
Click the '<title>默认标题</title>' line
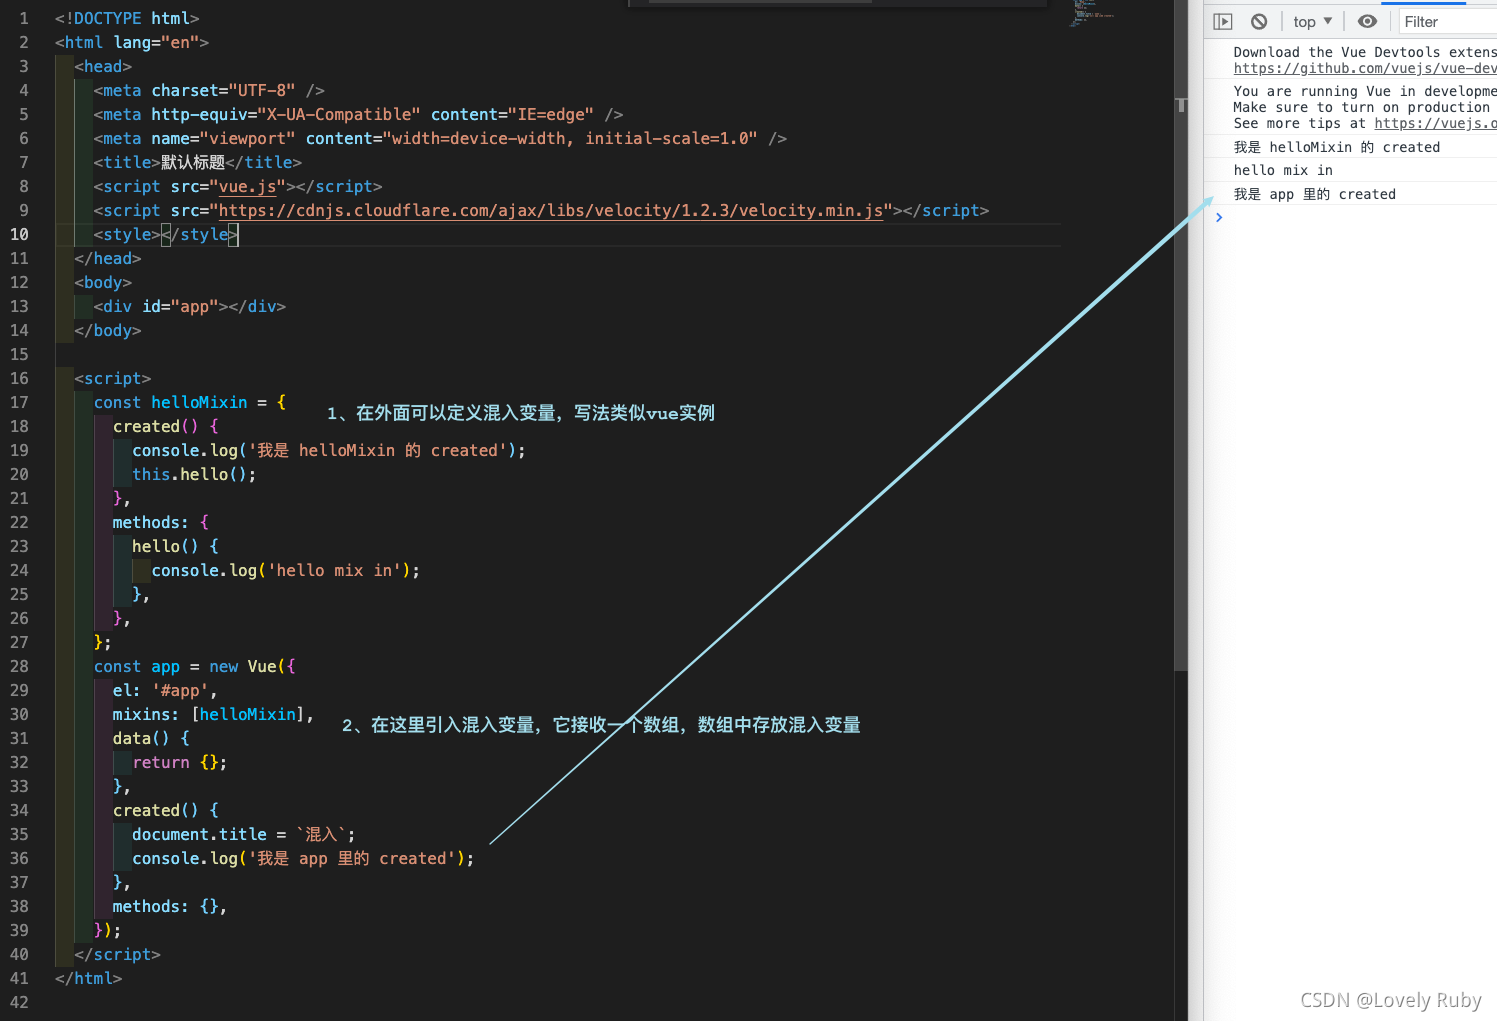(197, 162)
